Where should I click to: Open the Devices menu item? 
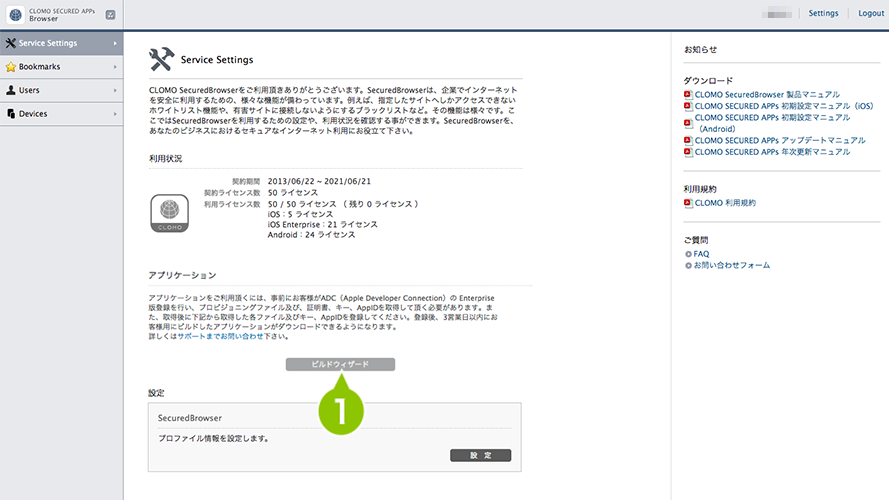(x=61, y=114)
